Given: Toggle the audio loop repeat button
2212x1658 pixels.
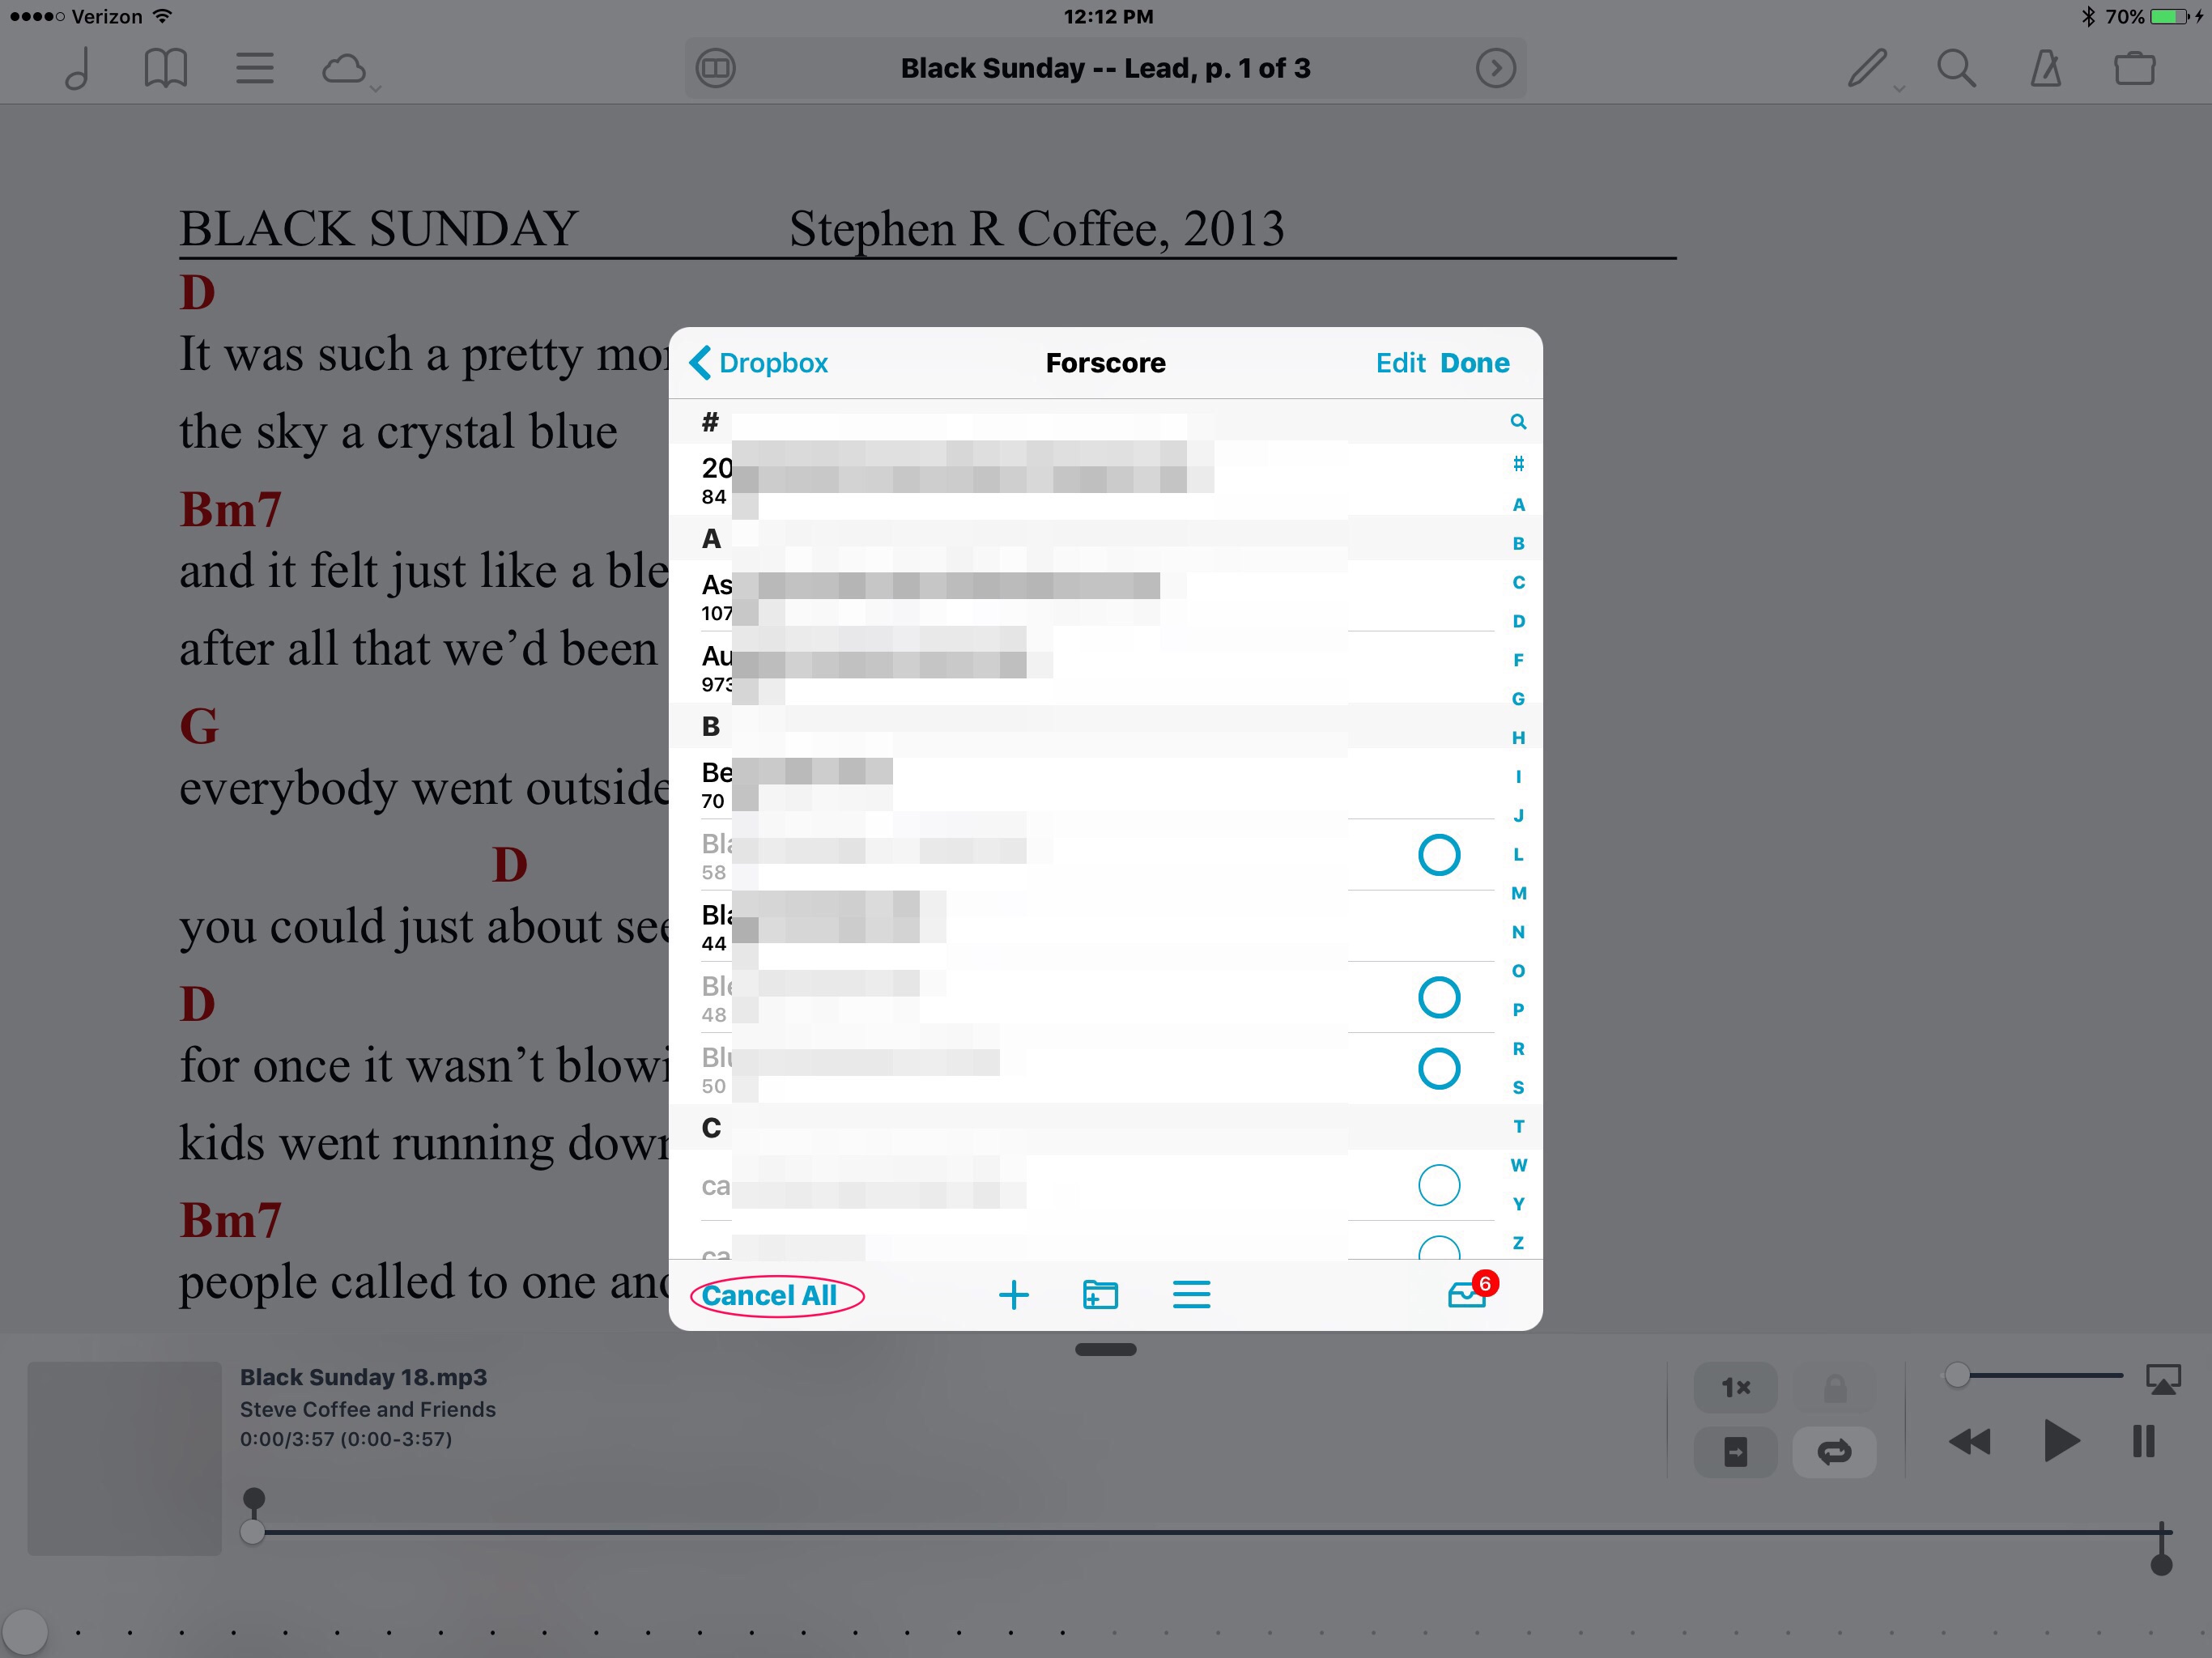Looking at the screenshot, I should pyautogui.click(x=1834, y=1451).
